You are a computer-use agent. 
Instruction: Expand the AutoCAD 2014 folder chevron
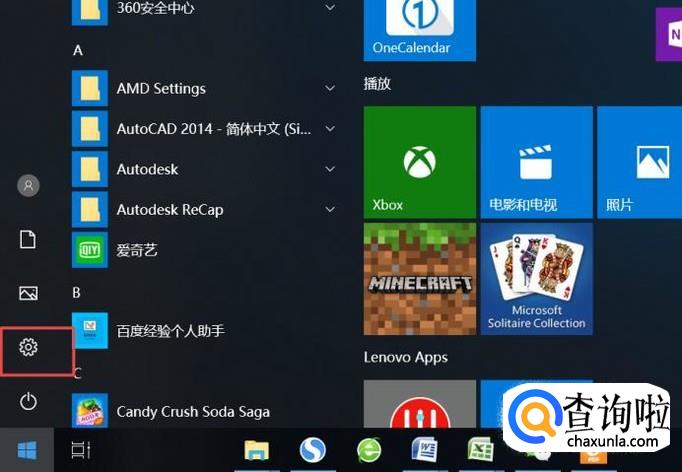(x=330, y=129)
